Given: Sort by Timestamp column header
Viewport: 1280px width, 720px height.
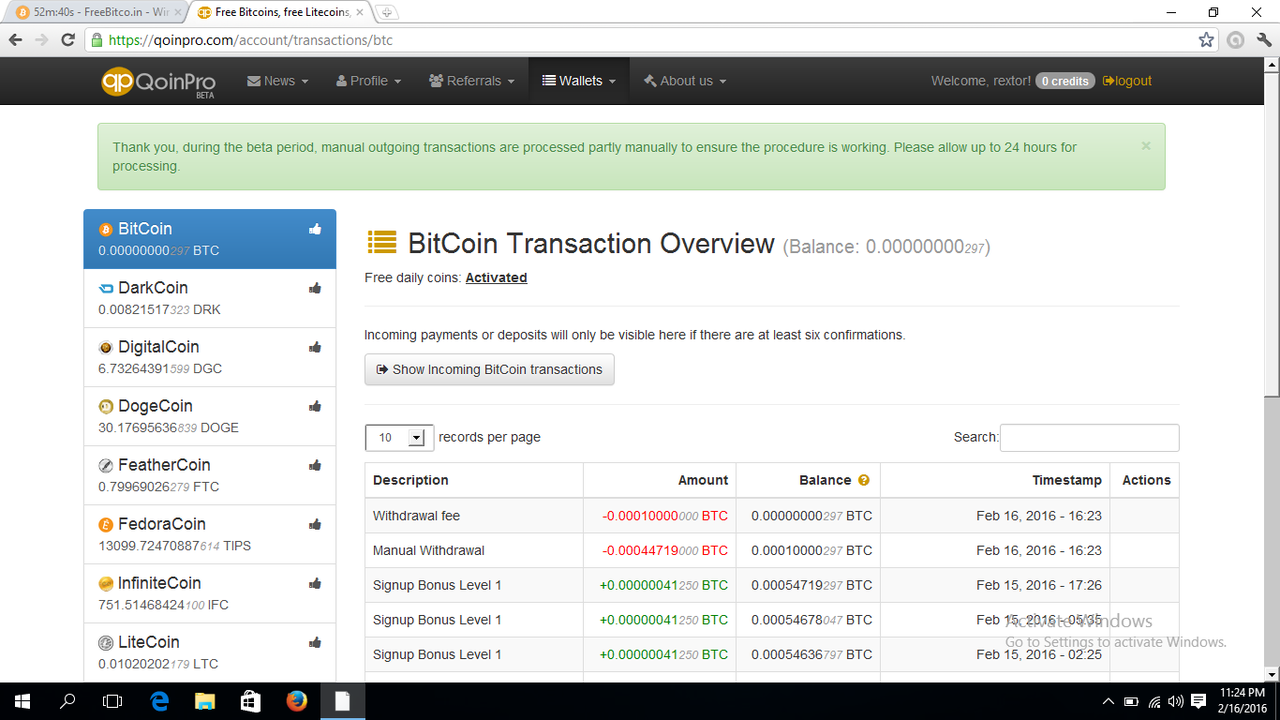Looking at the screenshot, I should pos(996,480).
